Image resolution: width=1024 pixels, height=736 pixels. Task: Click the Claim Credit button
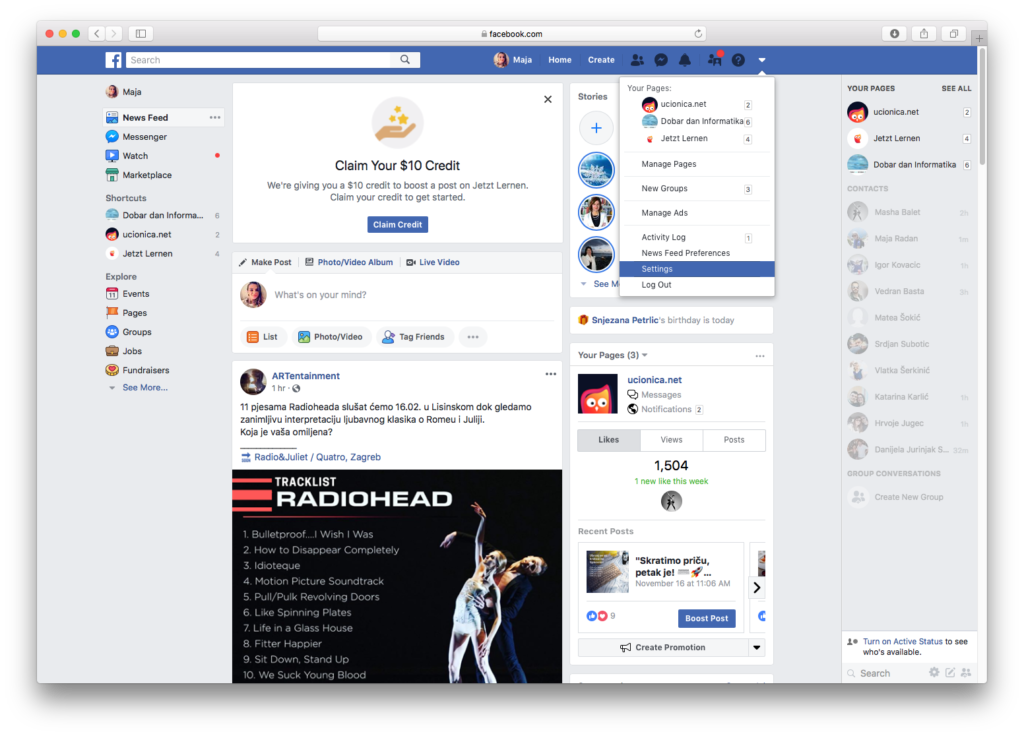pyautogui.click(x=397, y=225)
